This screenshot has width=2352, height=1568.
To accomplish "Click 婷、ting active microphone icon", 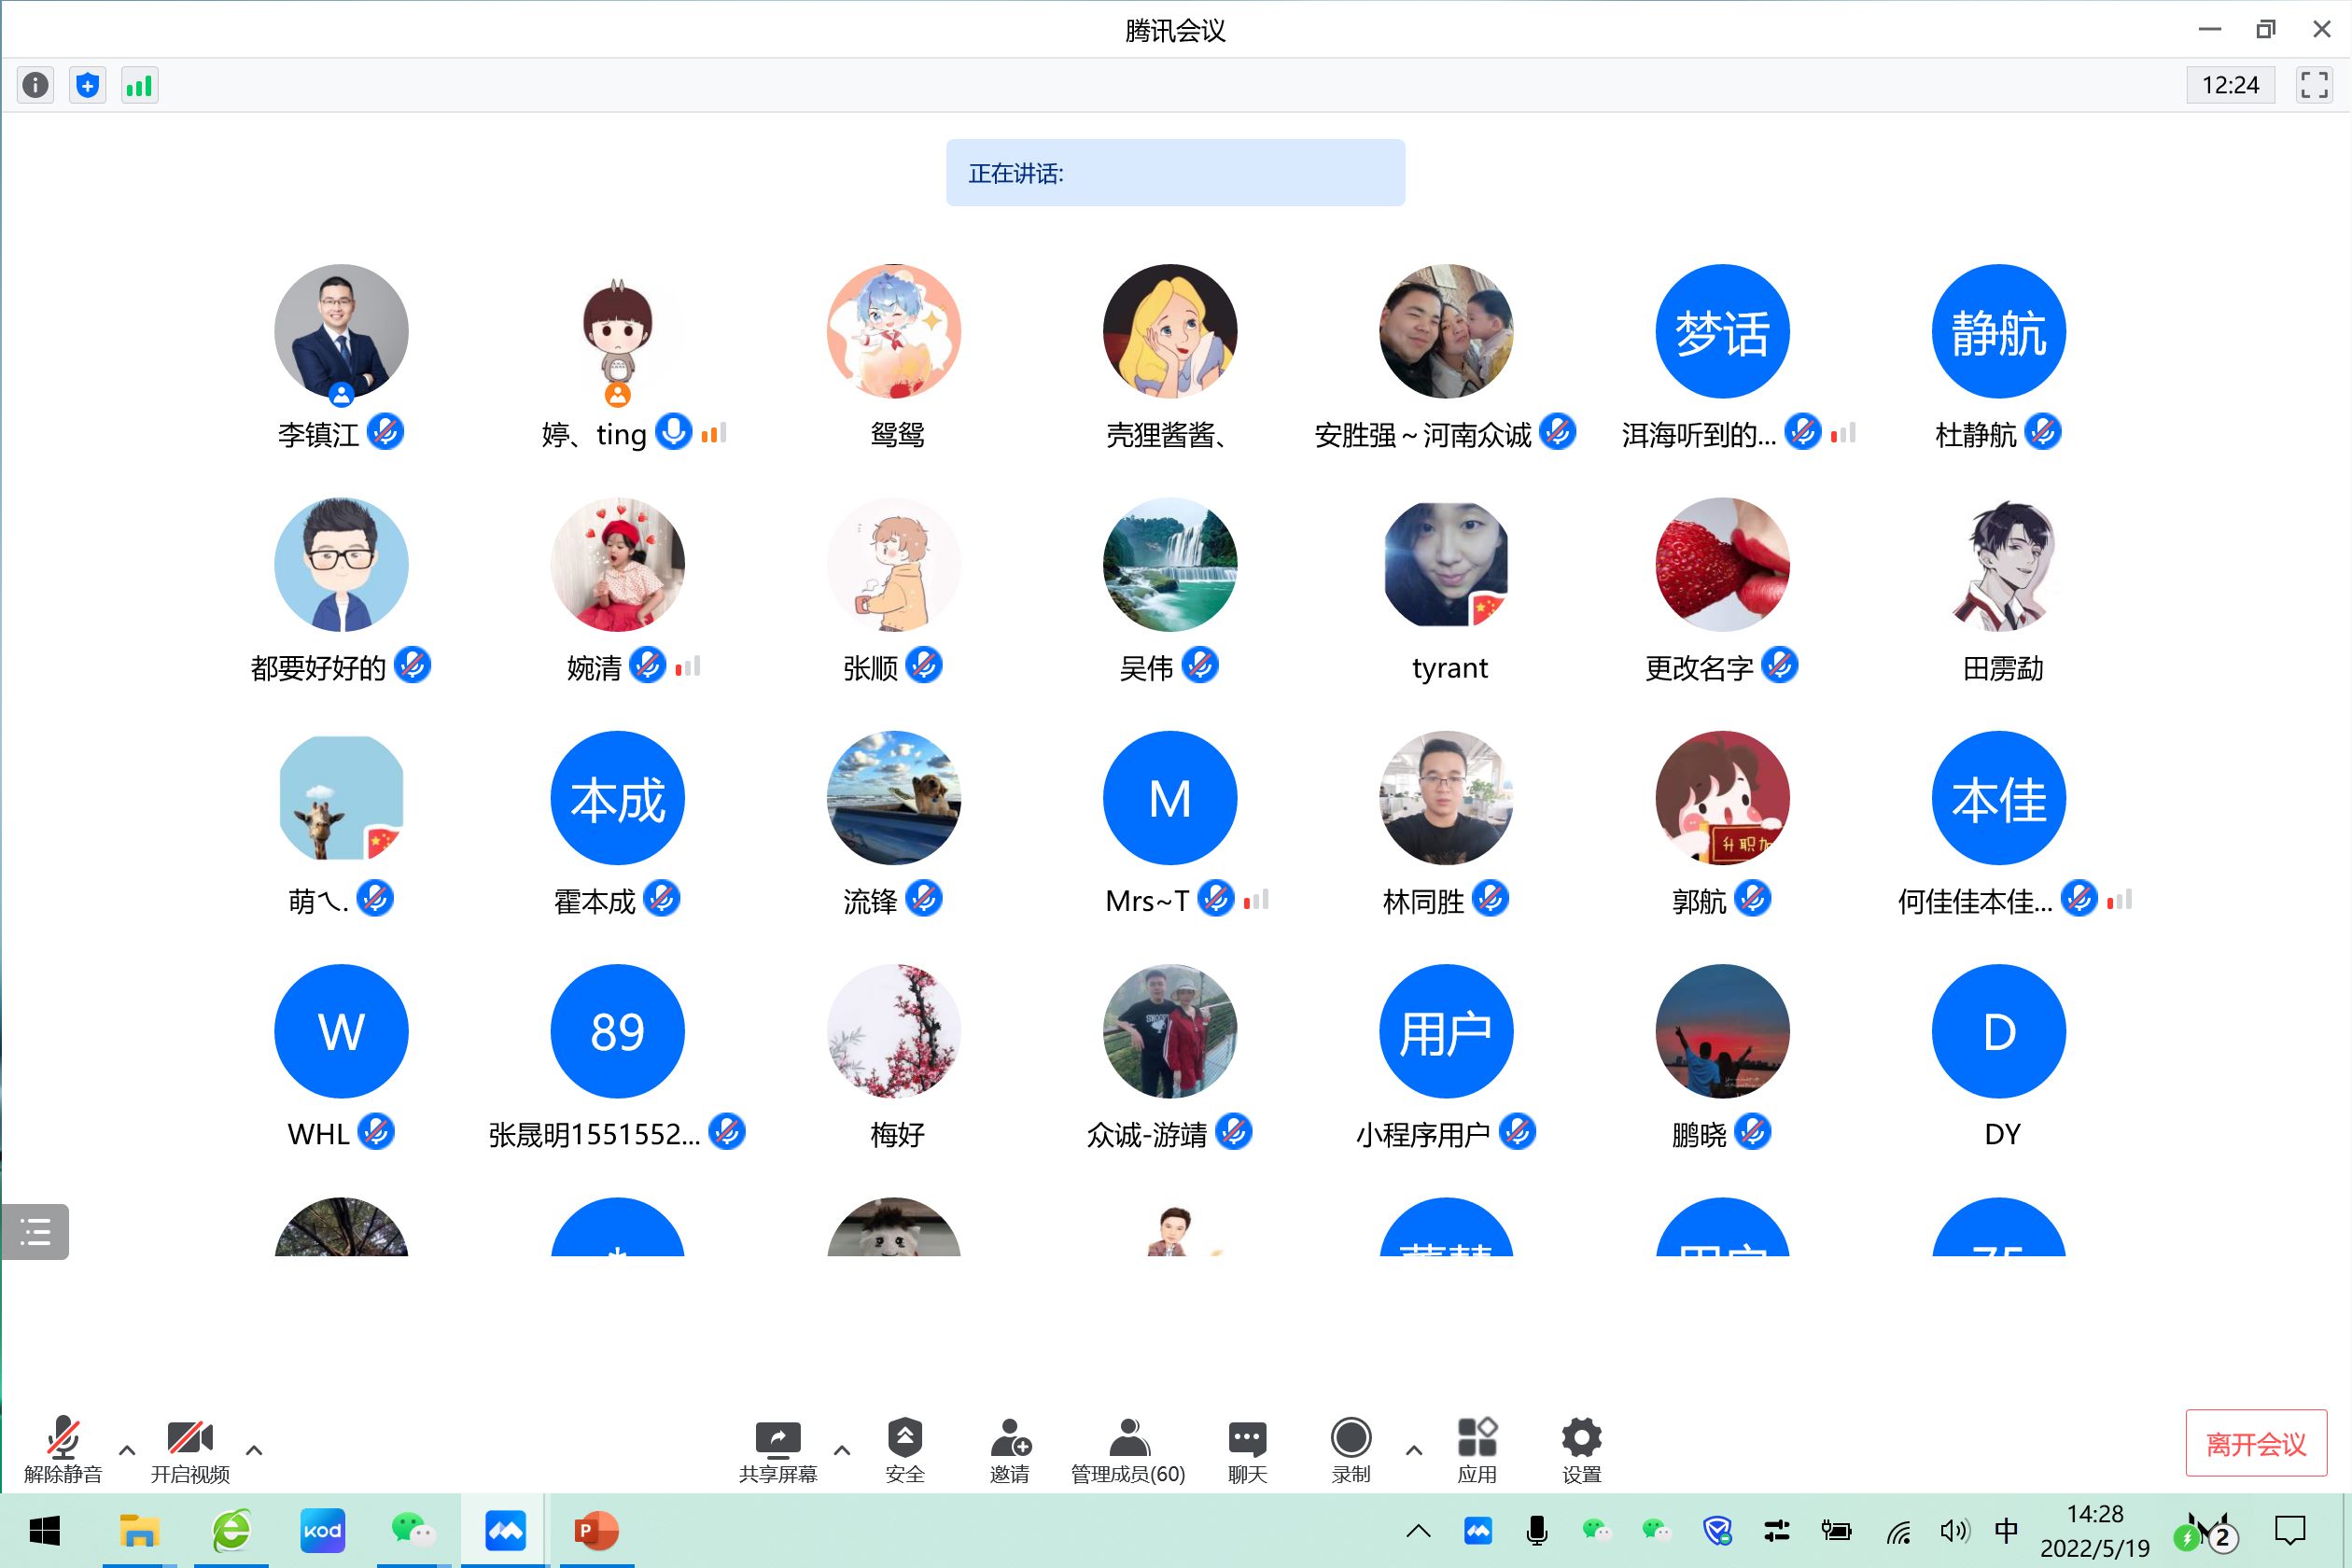I will tap(674, 432).
